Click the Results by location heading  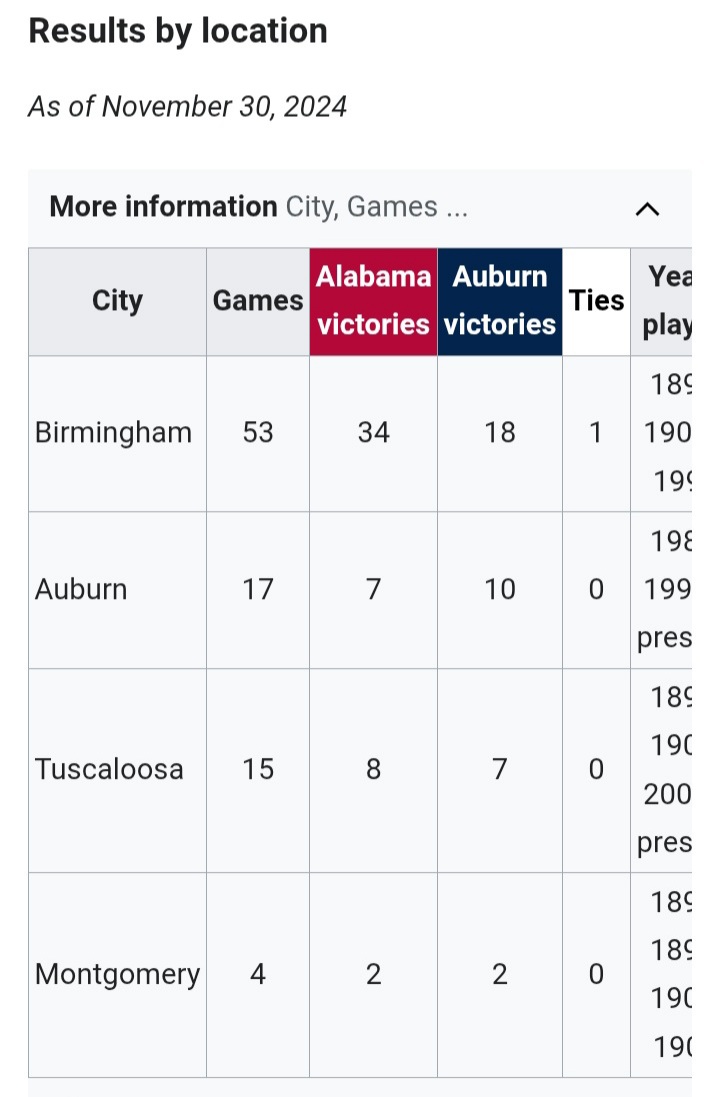pyautogui.click(x=178, y=31)
